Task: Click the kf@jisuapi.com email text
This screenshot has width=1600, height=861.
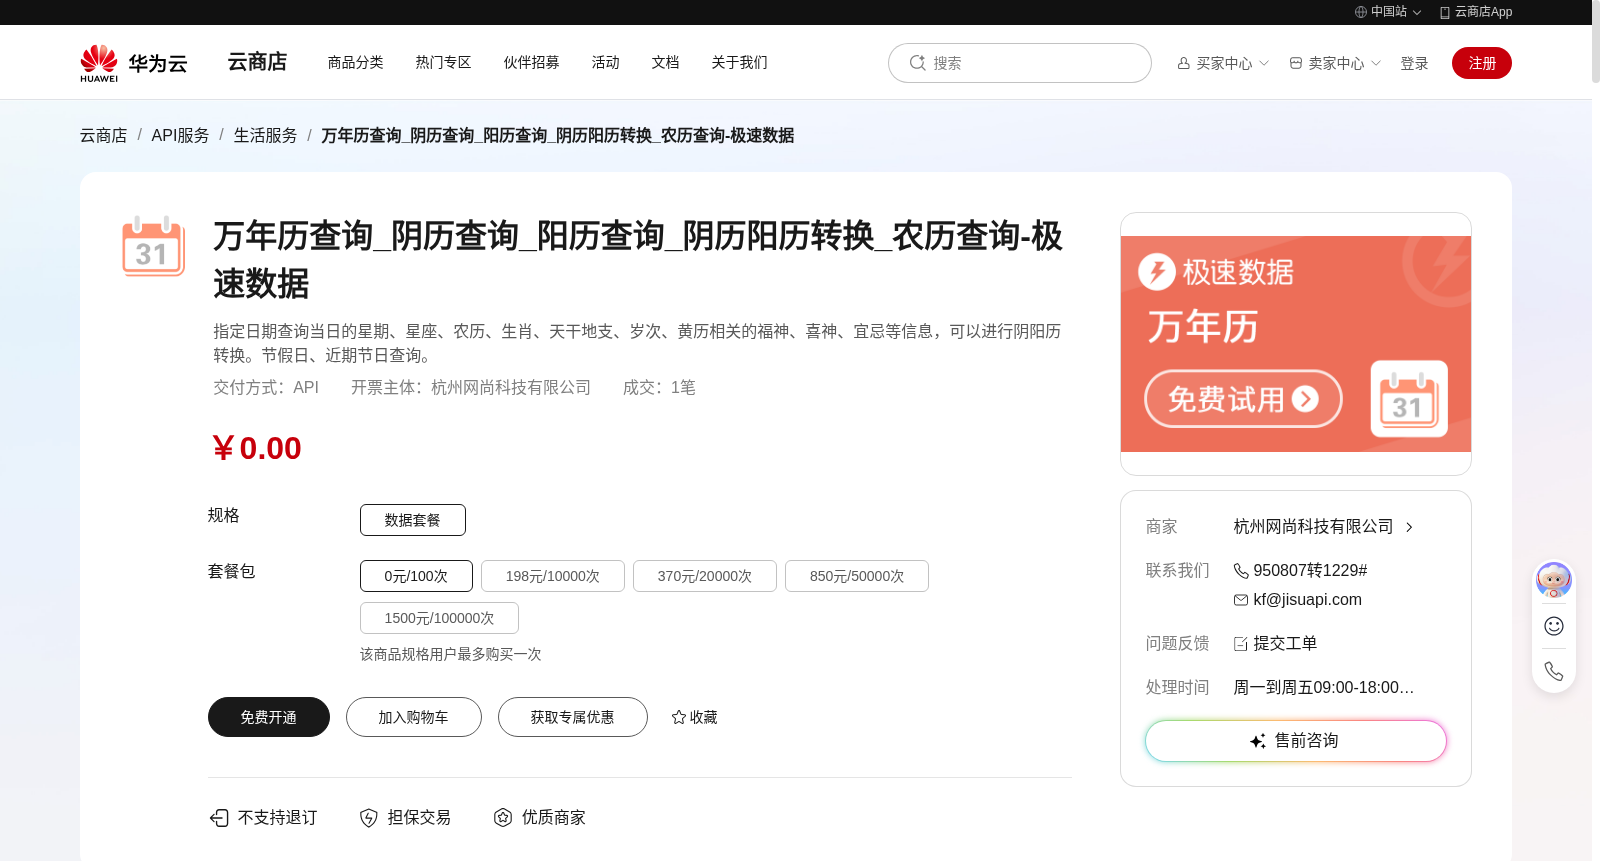Action: [1308, 600]
